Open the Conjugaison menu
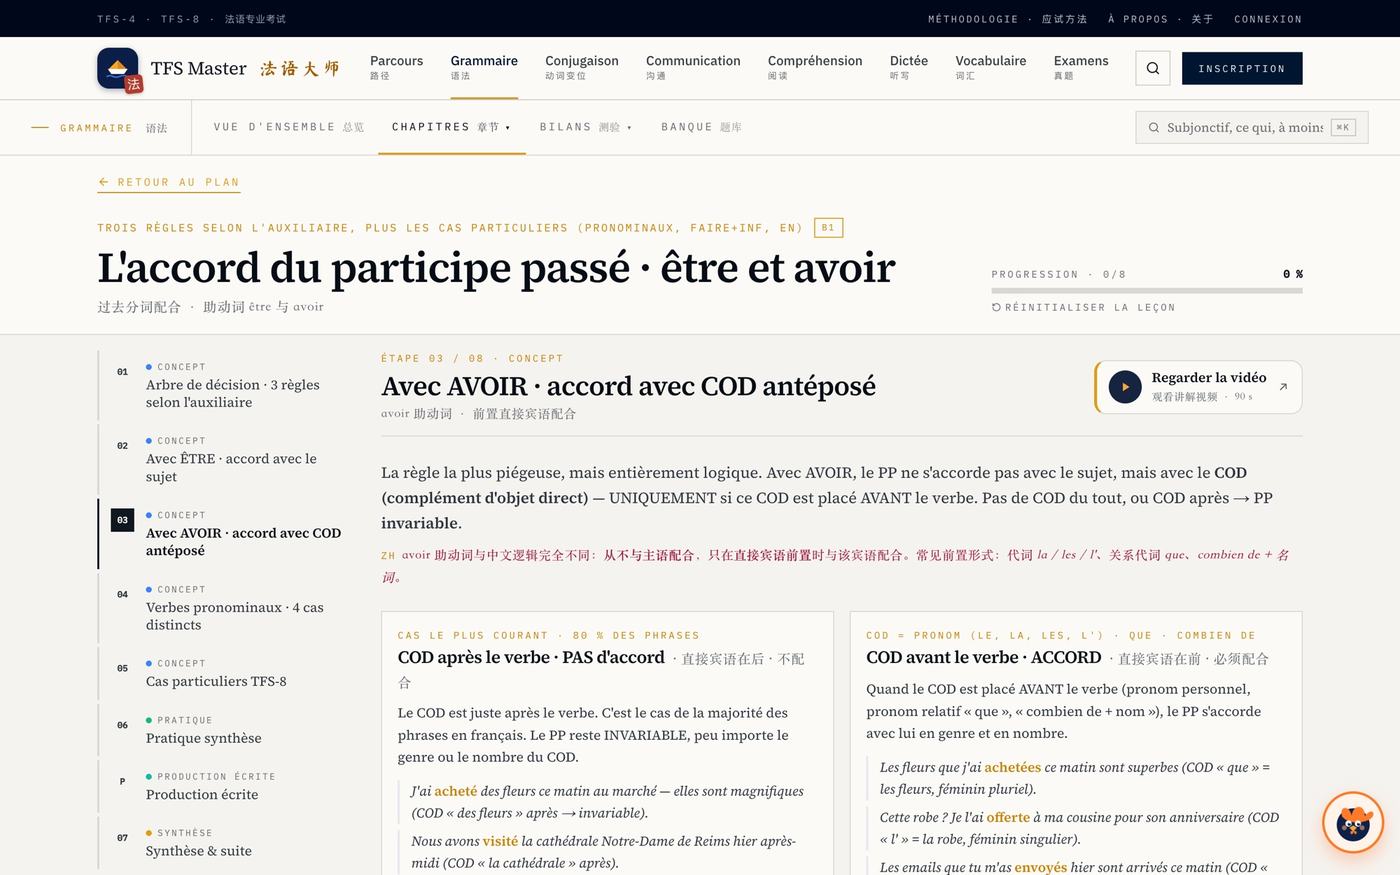 (x=582, y=68)
